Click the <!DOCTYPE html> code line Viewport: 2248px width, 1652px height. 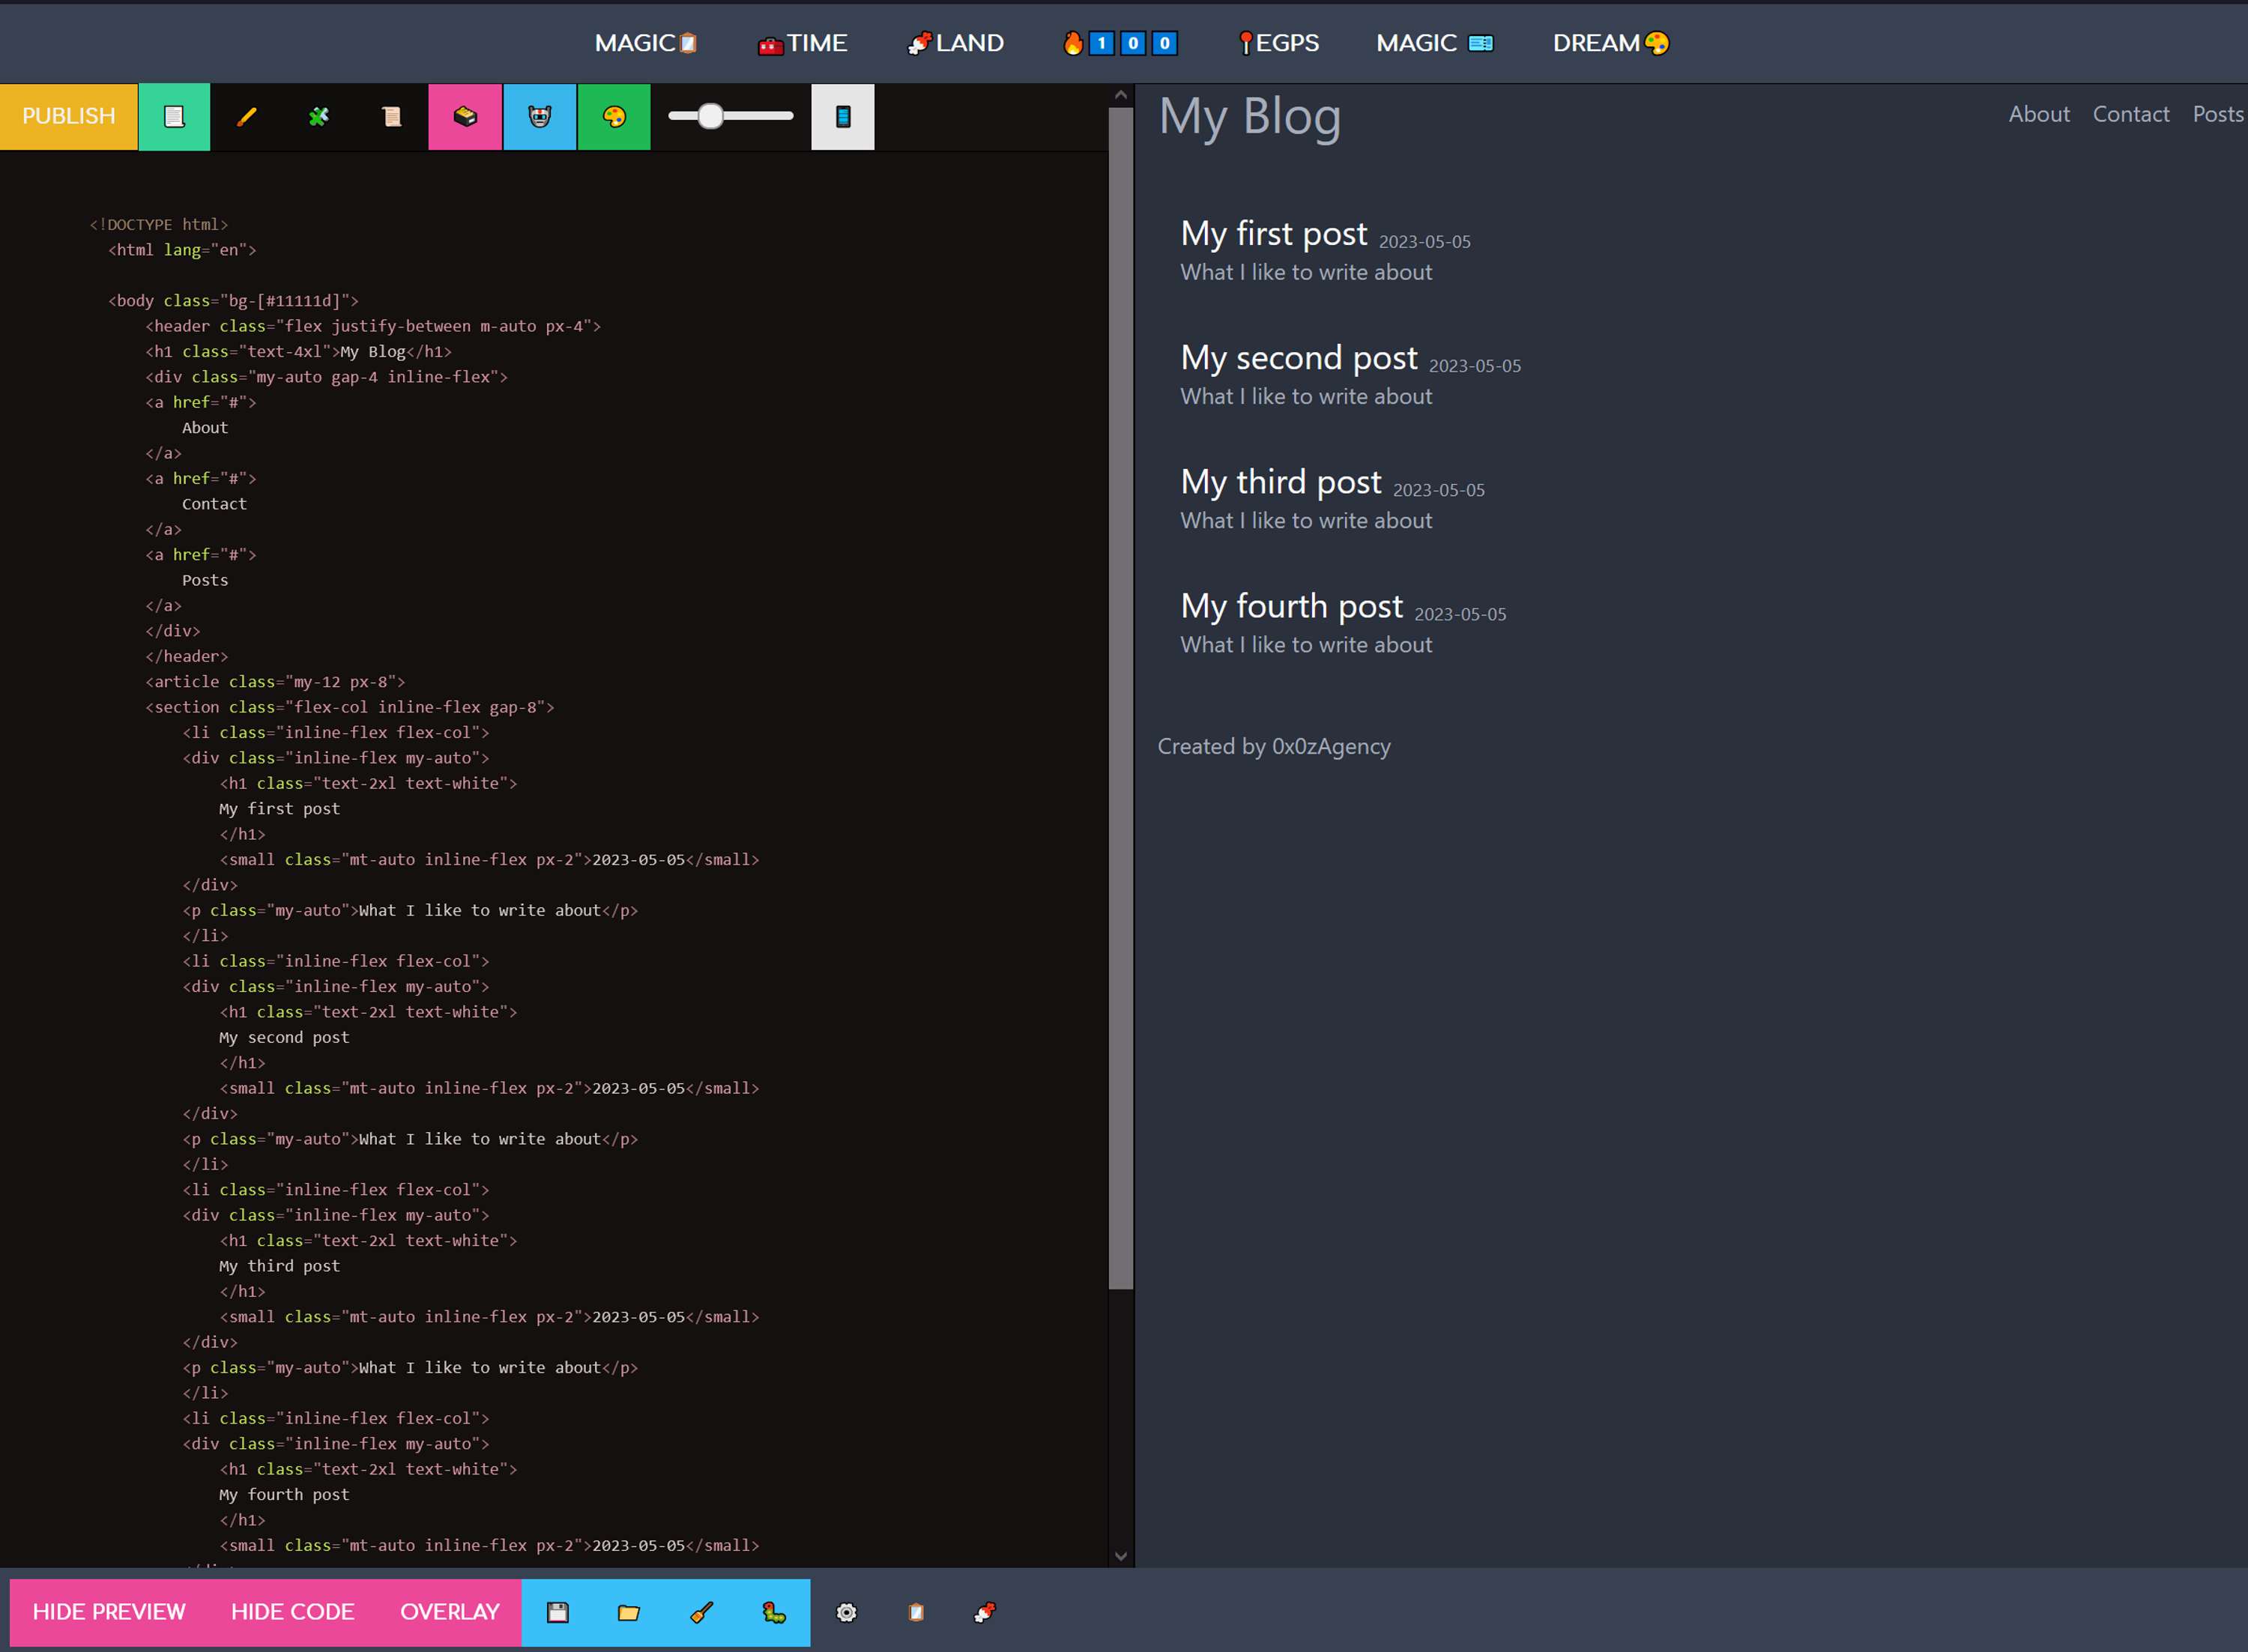159,224
